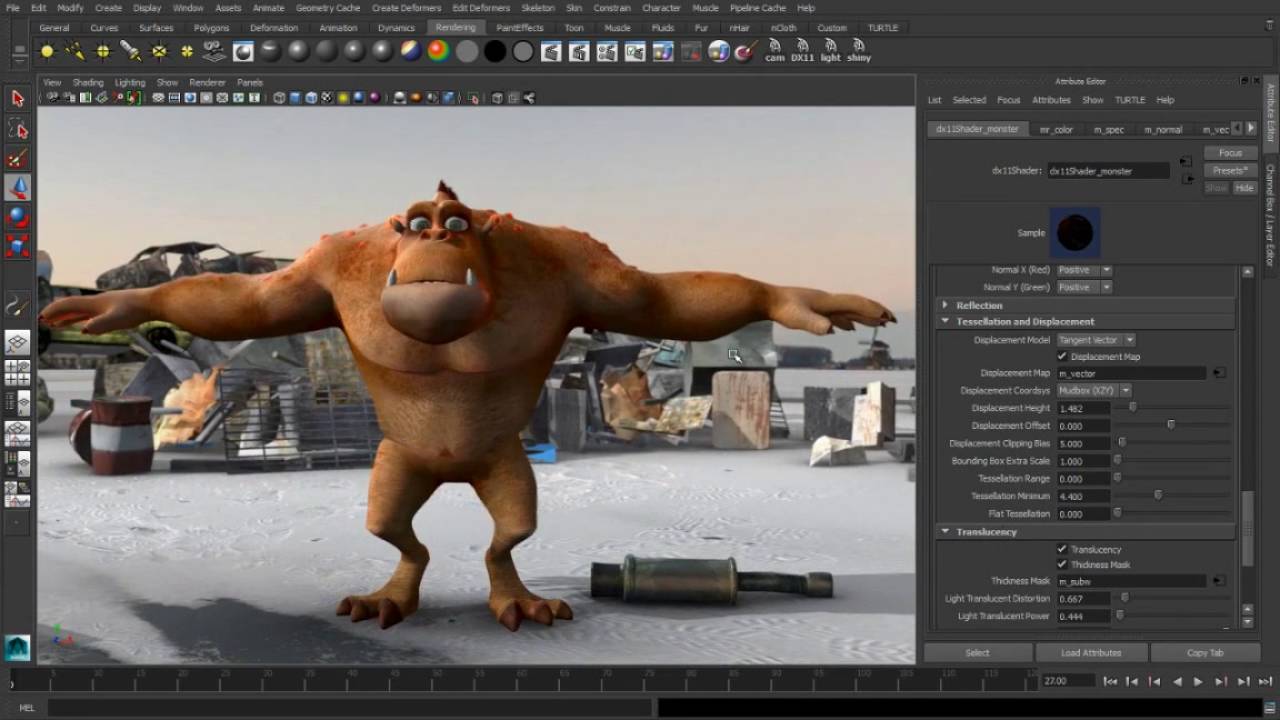This screenshot has width=1280, height=720.
Task: Click the first render clapboard shelf icon
Action: (551, 51)
